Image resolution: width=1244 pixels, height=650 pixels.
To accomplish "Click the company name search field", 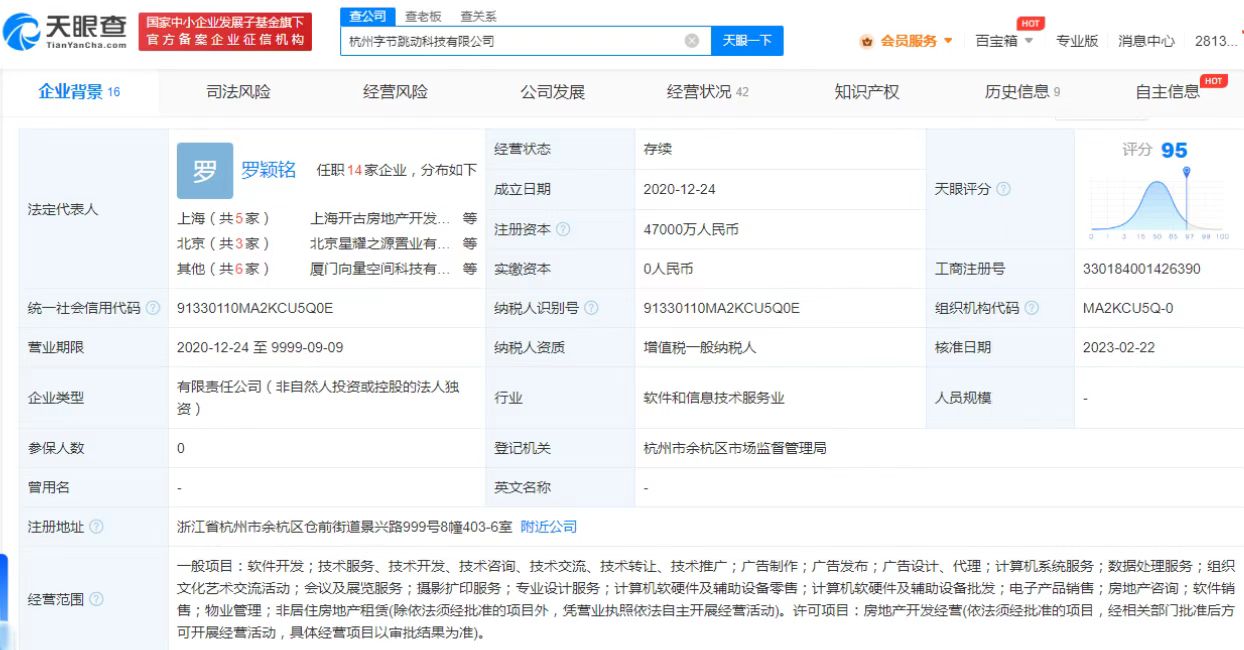I will pos(510,41).
